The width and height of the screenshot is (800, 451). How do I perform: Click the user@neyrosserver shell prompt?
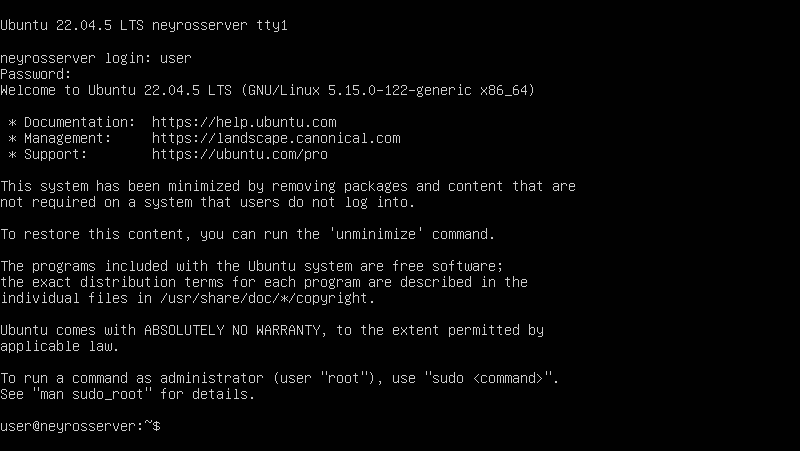point(78,426)
